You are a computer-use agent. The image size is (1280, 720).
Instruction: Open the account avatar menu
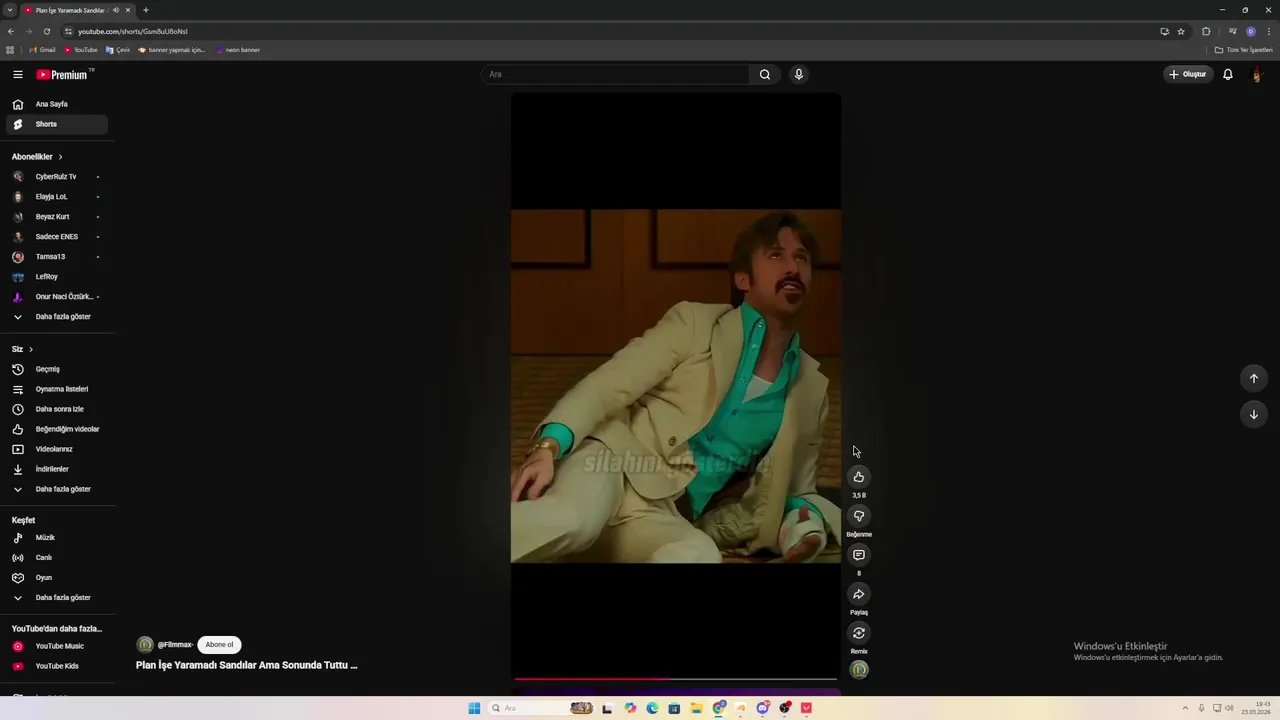tap(1257, 74)
